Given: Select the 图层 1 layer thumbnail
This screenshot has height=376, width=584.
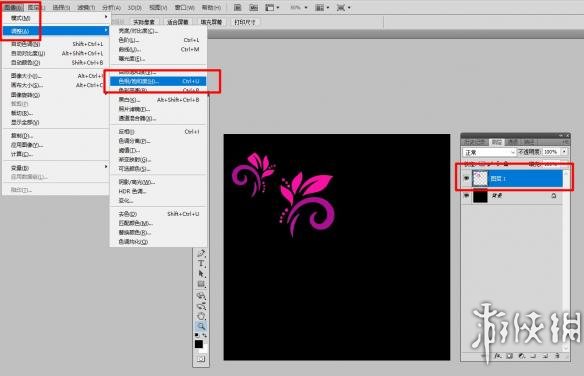Looking at the screenshot, I should click(480, 179).
